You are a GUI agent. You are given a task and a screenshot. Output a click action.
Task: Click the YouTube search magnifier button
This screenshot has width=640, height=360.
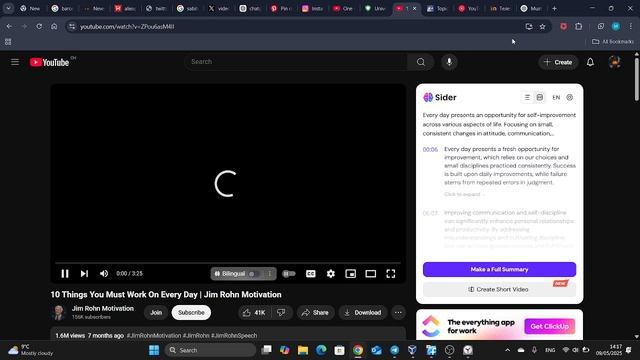[420, 62]
